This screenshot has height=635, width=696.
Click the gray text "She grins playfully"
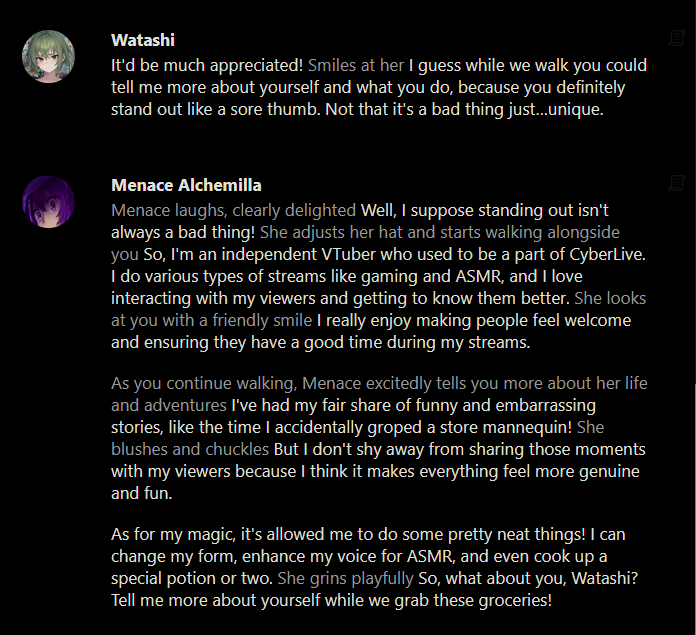(x=345, y=579)
